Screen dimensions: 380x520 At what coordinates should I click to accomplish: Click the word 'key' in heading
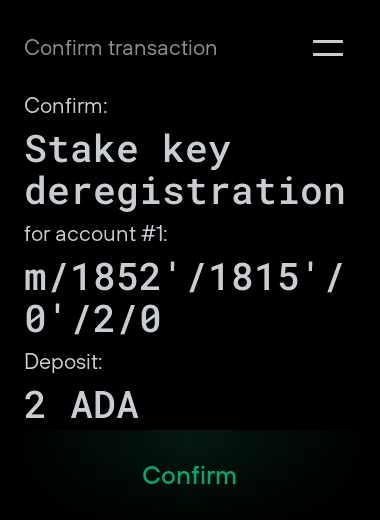pos(197,151)
